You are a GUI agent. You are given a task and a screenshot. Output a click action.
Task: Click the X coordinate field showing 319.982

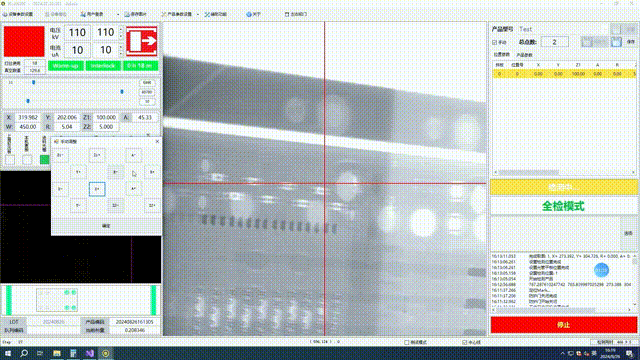28,118
